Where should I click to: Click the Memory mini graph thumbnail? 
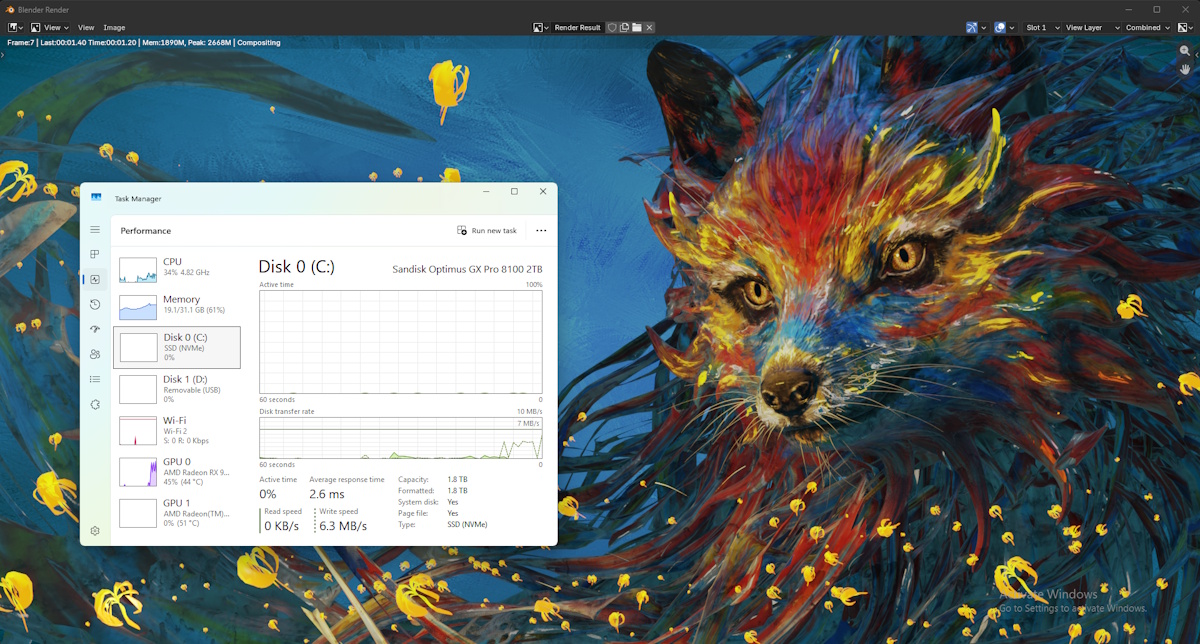(x=138, y=307)
